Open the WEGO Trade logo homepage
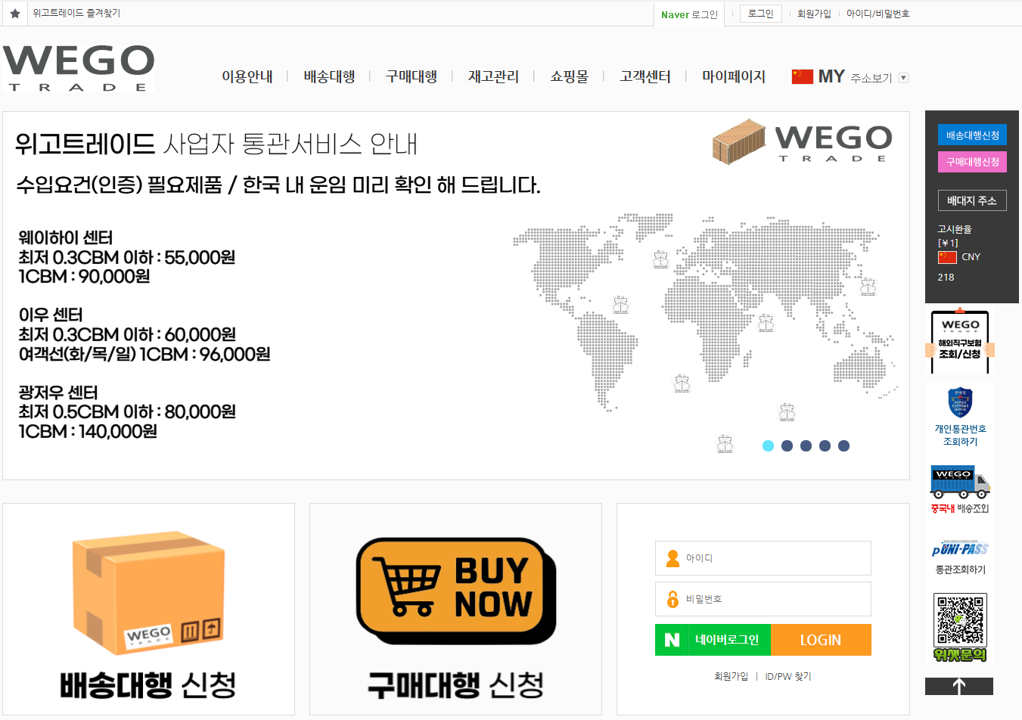1022x720 pixels. pyautogui.click(x=79, y=68)
